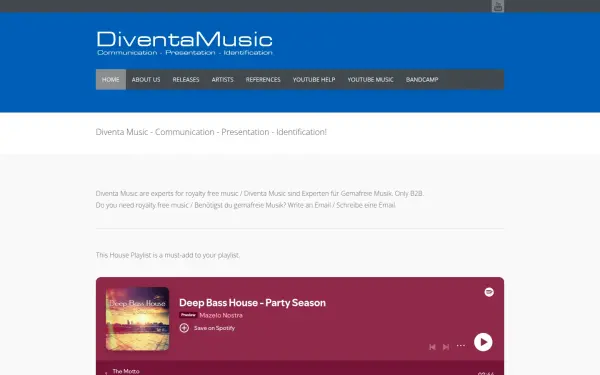Open the three-dots more options menu

click(x=461, y=346)
